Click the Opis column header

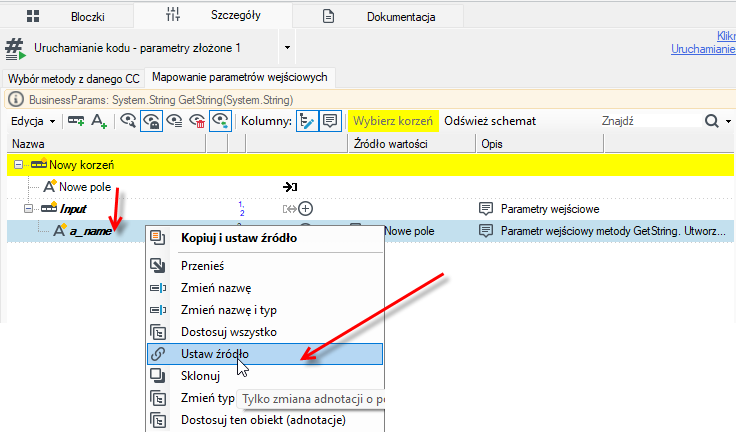(540, 144)
